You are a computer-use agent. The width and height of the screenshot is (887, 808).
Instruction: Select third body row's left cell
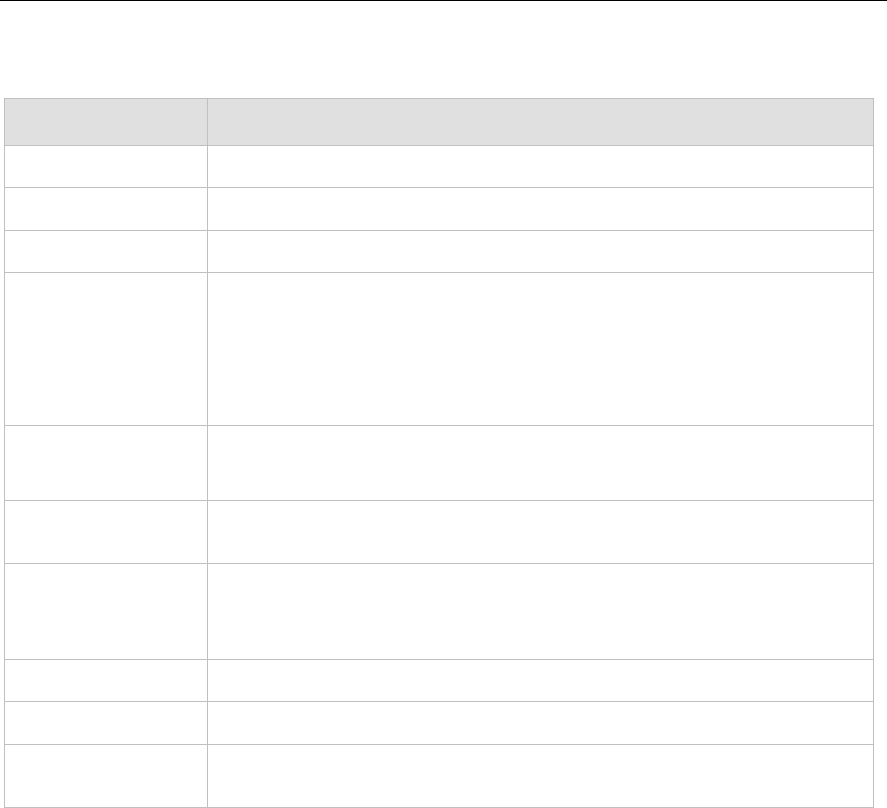pos(105,251)
